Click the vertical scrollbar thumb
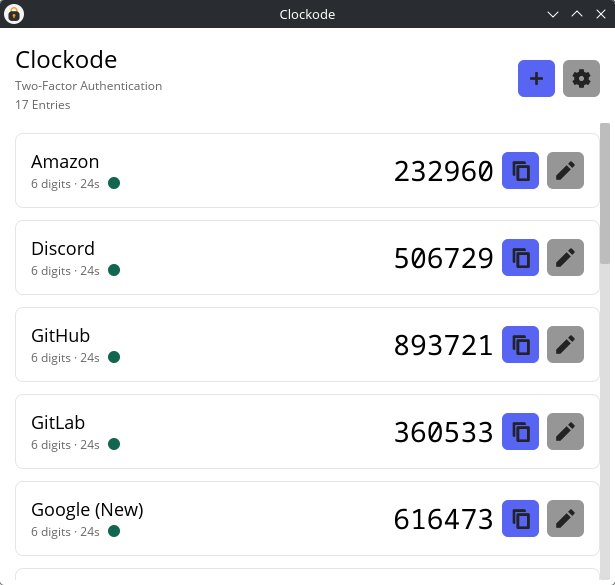This screenshot has width=615, height=585. 605,193
